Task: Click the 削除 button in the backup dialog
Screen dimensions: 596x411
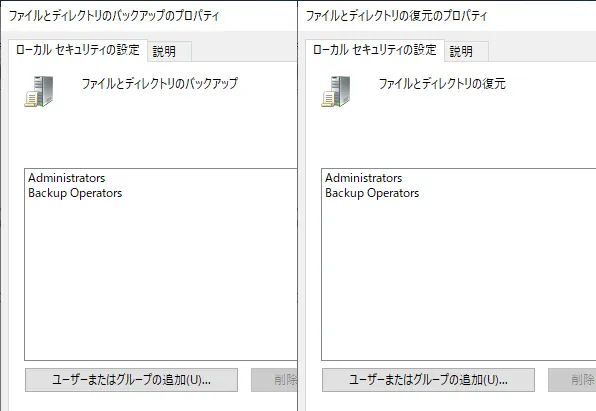Action: pyautogui.click(x=274, y=380)
